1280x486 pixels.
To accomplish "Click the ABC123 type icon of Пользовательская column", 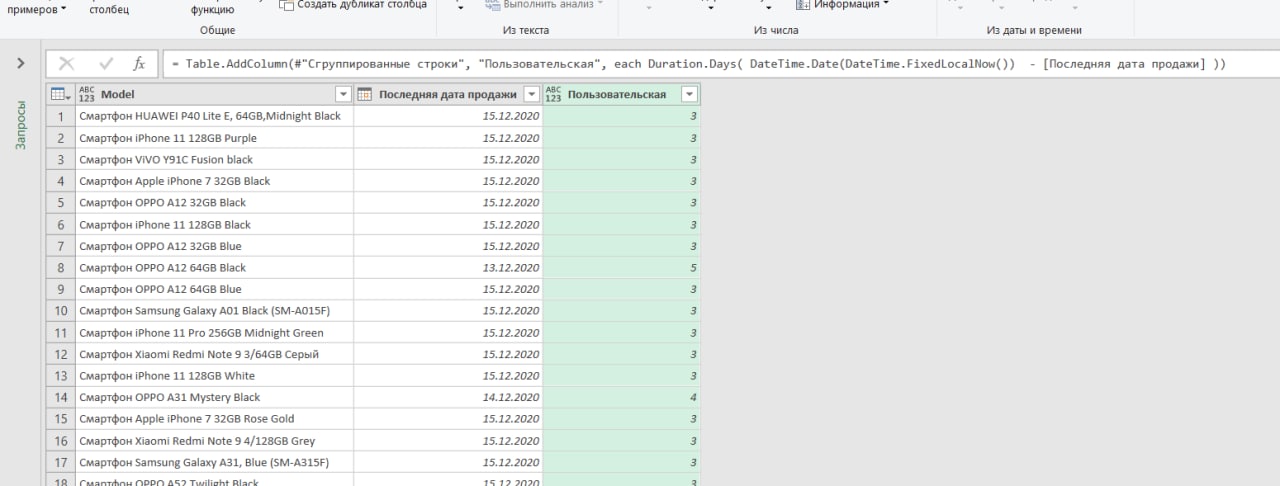I will tap(553, 94).
